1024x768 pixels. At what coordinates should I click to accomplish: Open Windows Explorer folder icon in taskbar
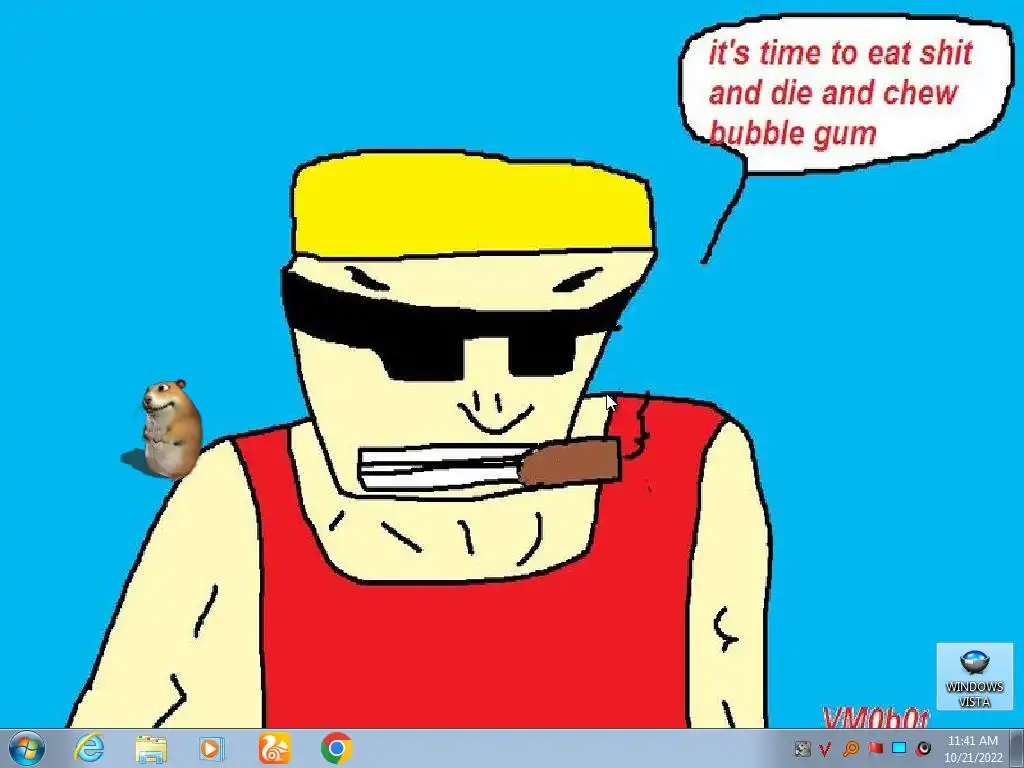(x=151, y=748)
